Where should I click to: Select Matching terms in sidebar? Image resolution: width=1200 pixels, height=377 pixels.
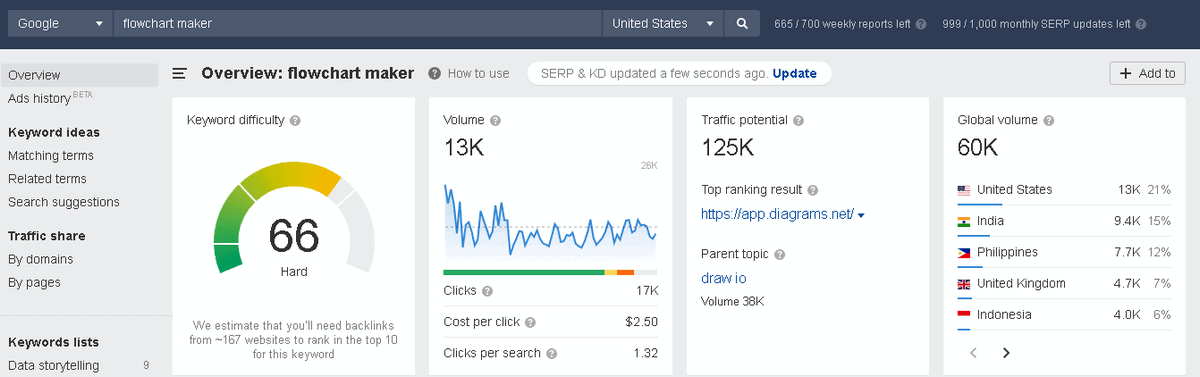point(51,155)
